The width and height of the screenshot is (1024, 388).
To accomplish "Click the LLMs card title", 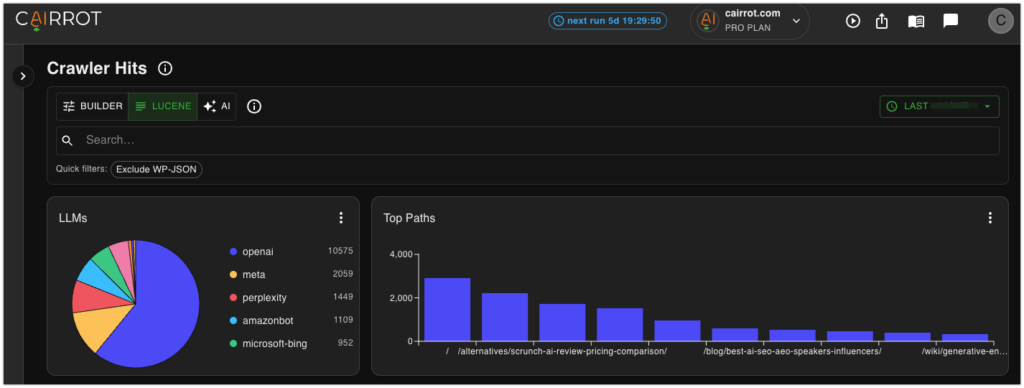I will (x=73, y=218).
